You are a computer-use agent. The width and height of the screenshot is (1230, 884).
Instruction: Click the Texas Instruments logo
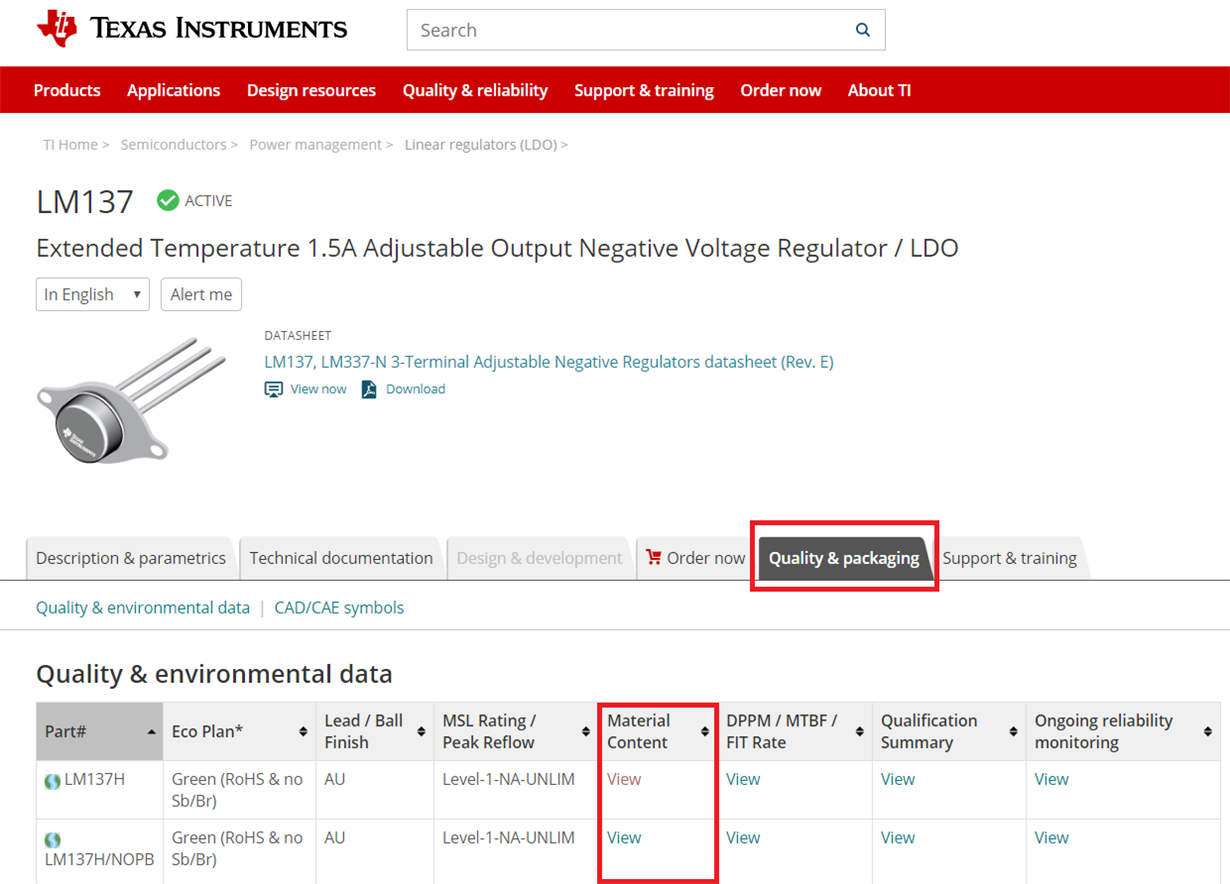click(191, 29)
